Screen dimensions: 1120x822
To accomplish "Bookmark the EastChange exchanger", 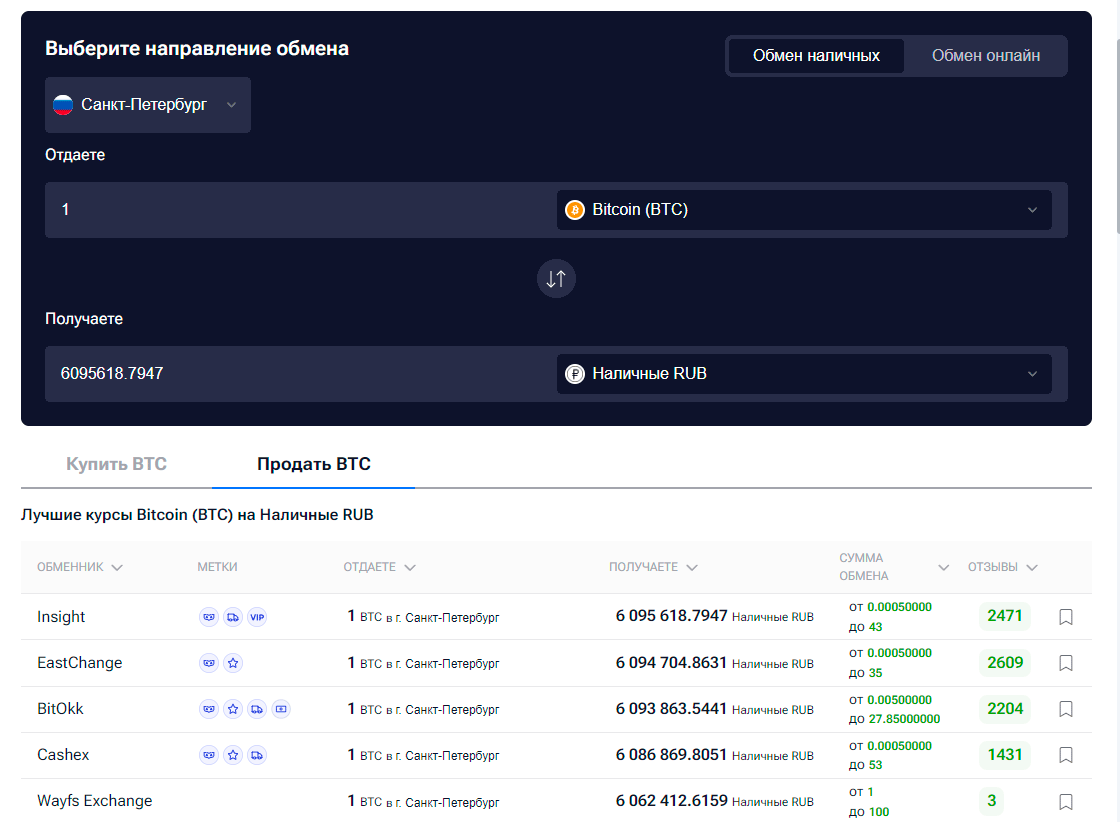I will coord(1066,663).
